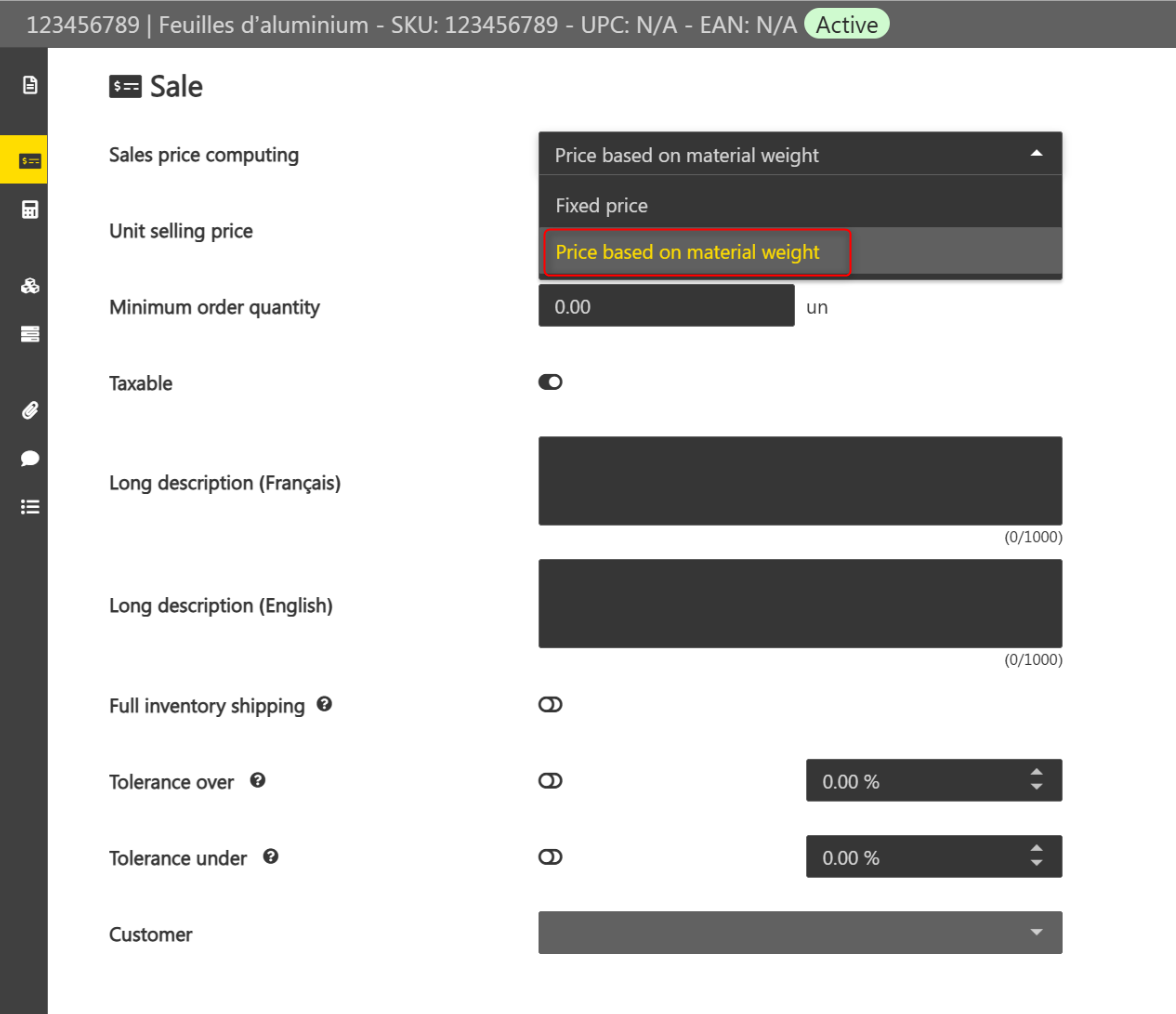Viewport: 1176px width, 1014px height.
Task: Click the Long description (English) text area
Action: point(799,603)
